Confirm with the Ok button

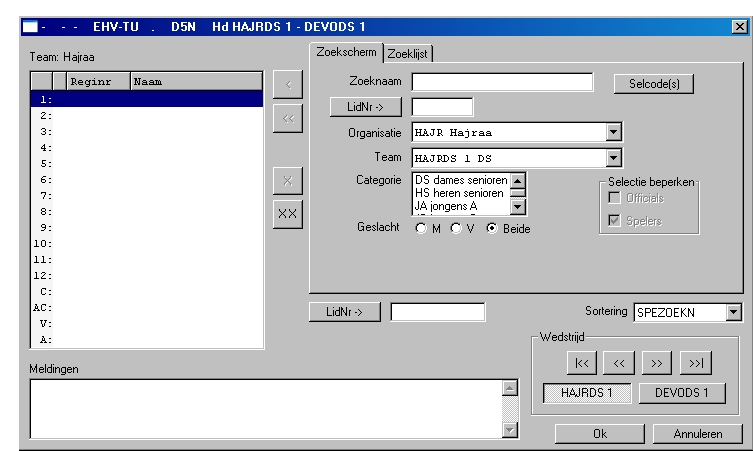click(600, 434)
